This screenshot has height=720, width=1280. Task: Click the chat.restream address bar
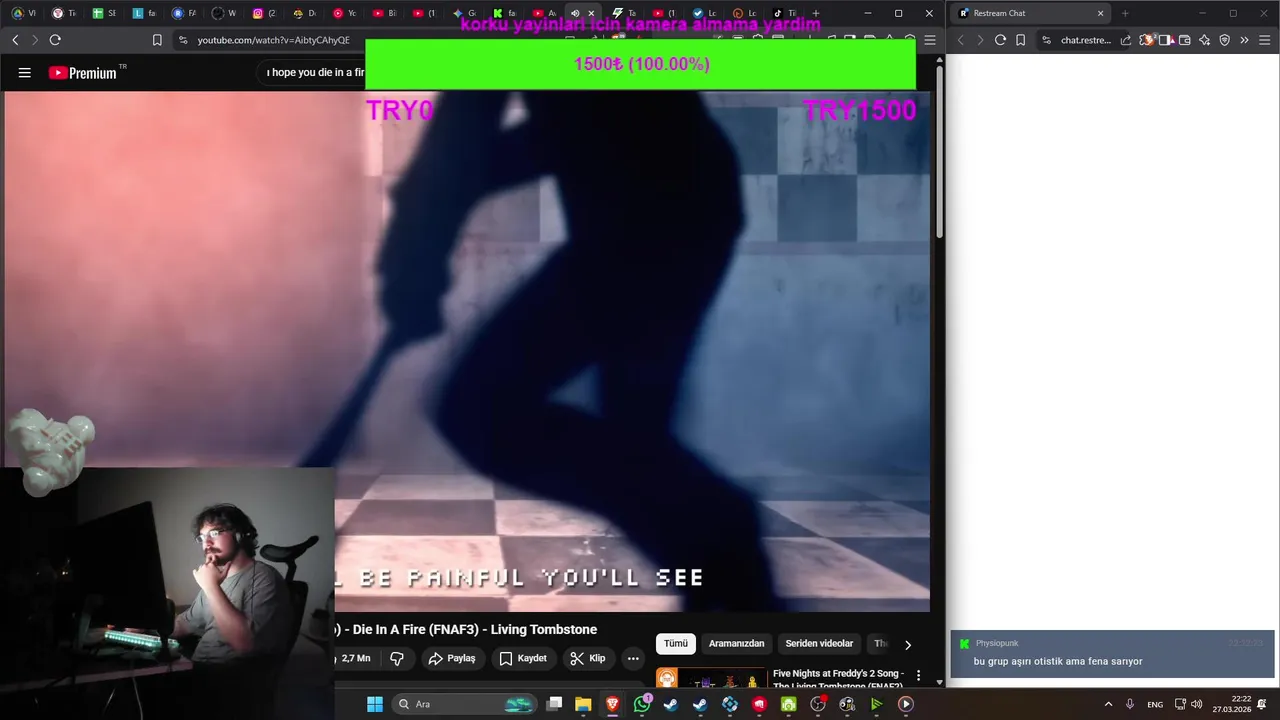click(x=1086, y=40)
